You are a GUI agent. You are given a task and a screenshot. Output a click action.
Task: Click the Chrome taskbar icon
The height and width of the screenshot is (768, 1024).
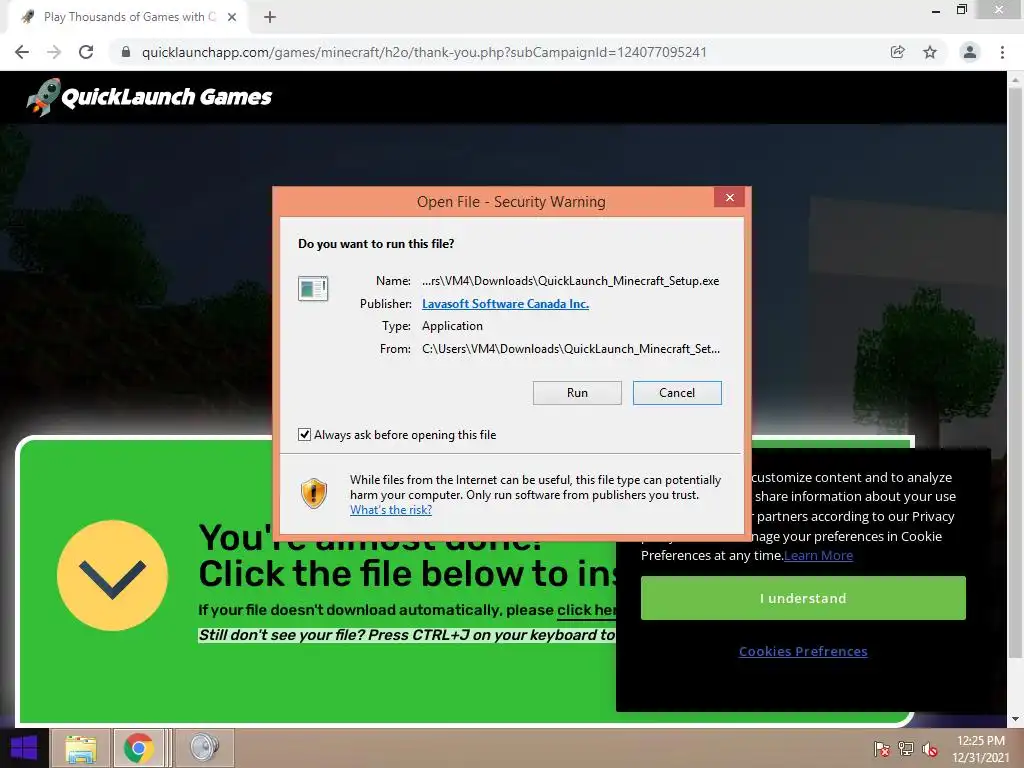[x=138, y=748]
